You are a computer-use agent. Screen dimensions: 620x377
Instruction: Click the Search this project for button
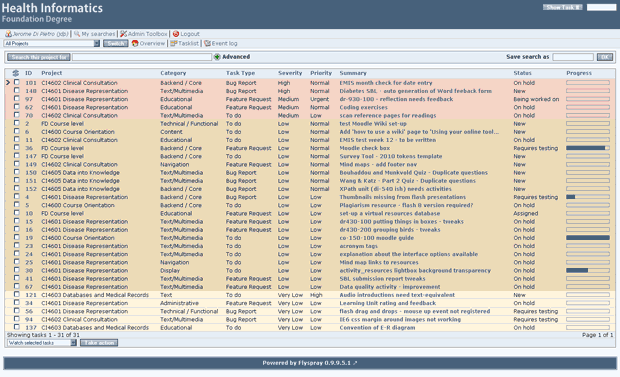39,57
